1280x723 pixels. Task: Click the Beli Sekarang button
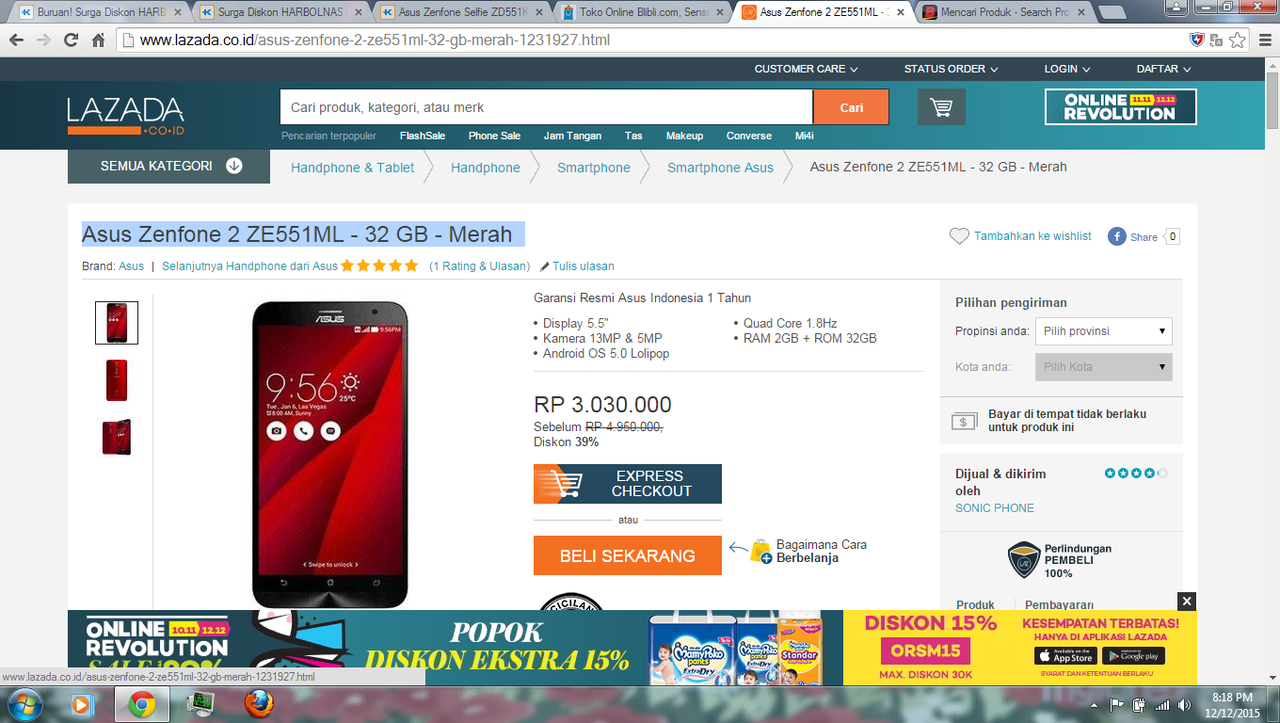point(627,556)
